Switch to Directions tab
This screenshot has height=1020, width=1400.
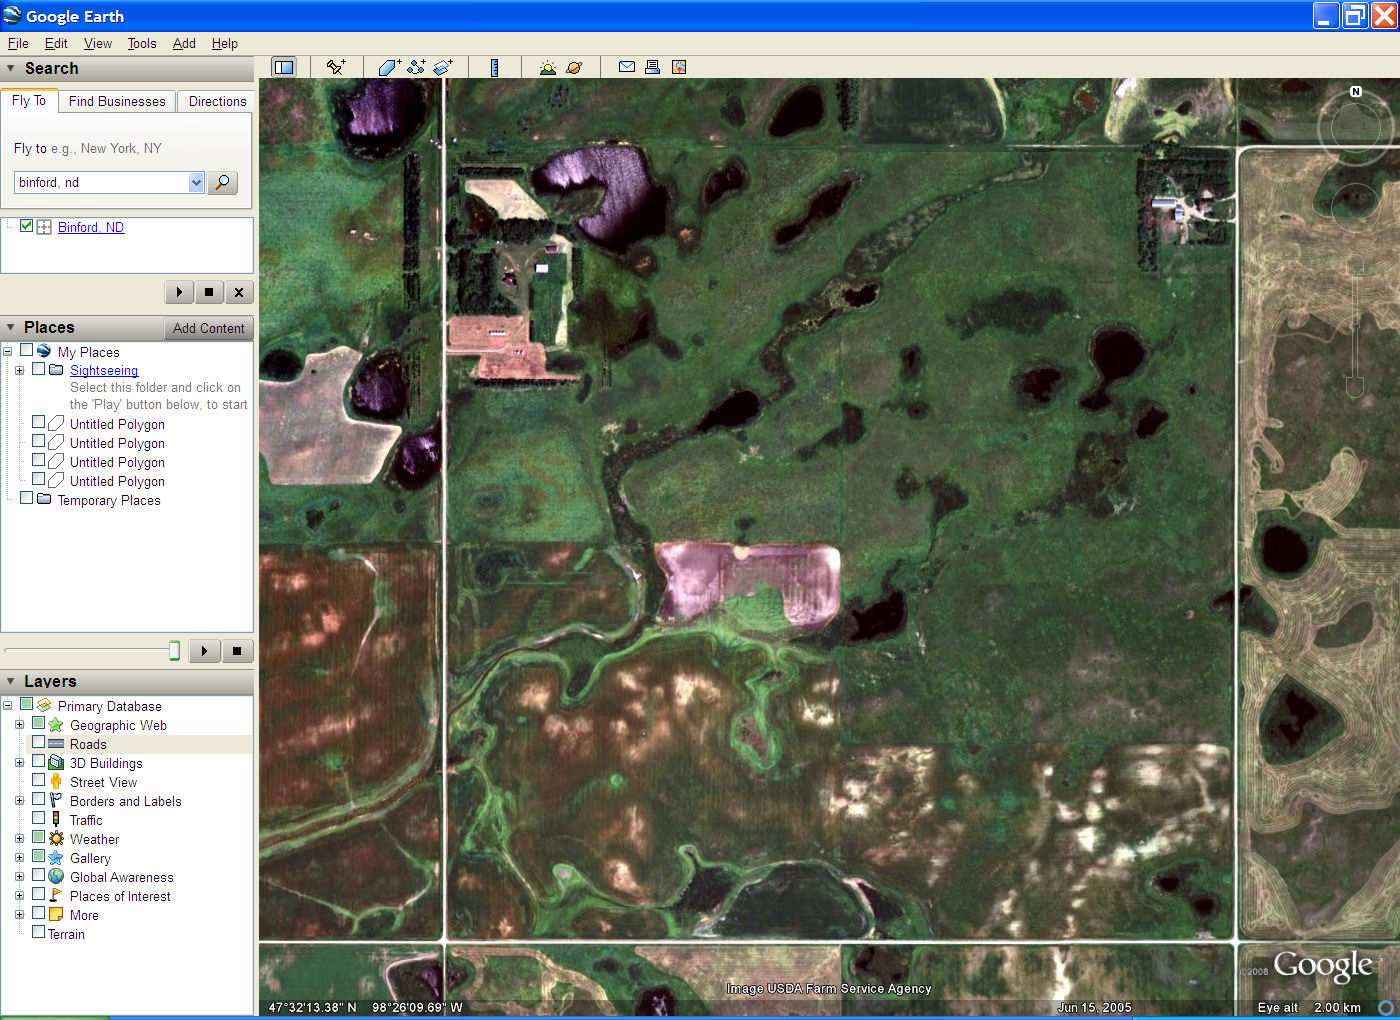217,101
